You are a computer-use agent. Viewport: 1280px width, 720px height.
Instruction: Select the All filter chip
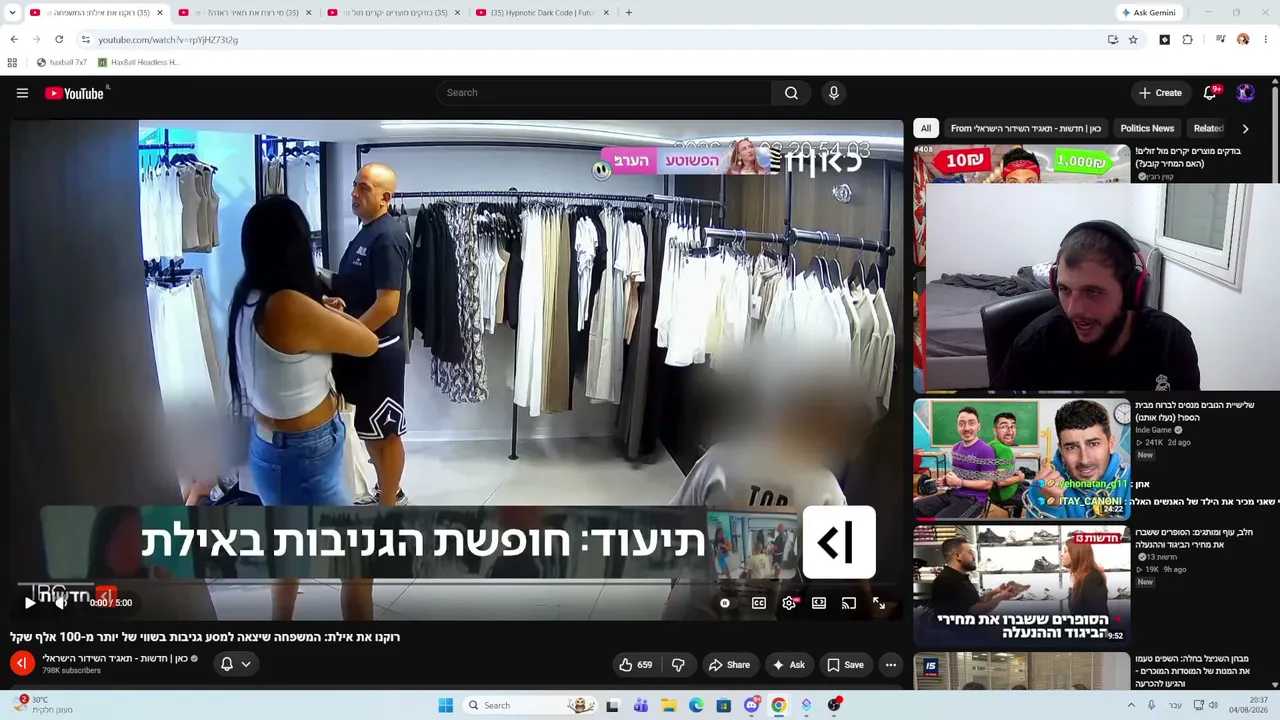[x=926, y=128]
